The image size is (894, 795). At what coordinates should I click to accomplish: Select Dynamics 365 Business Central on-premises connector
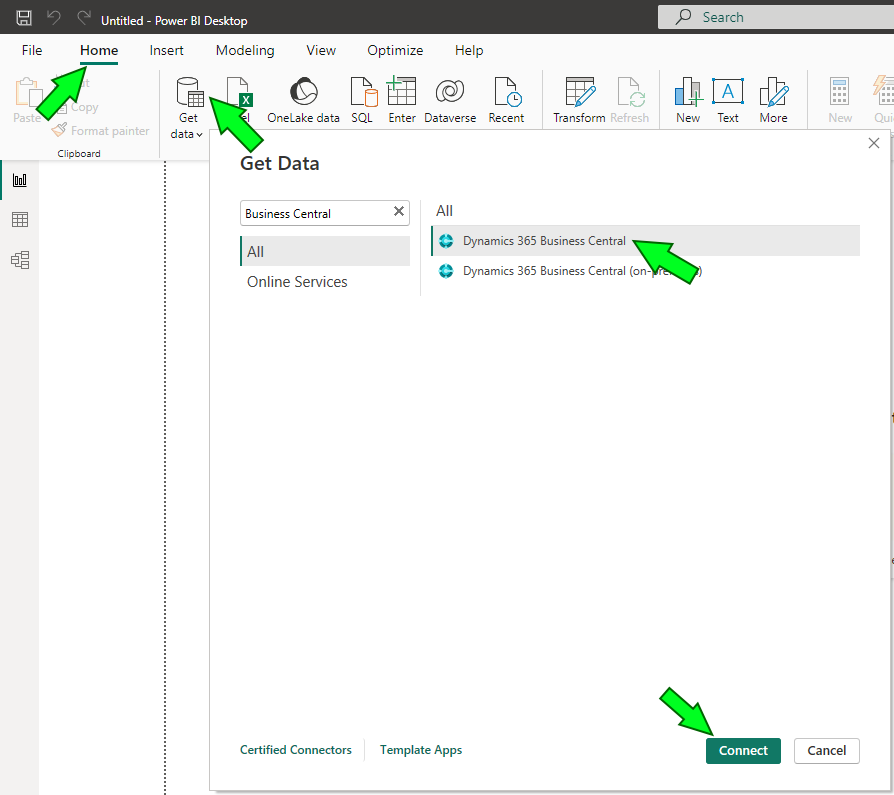[x=645, y=271]
